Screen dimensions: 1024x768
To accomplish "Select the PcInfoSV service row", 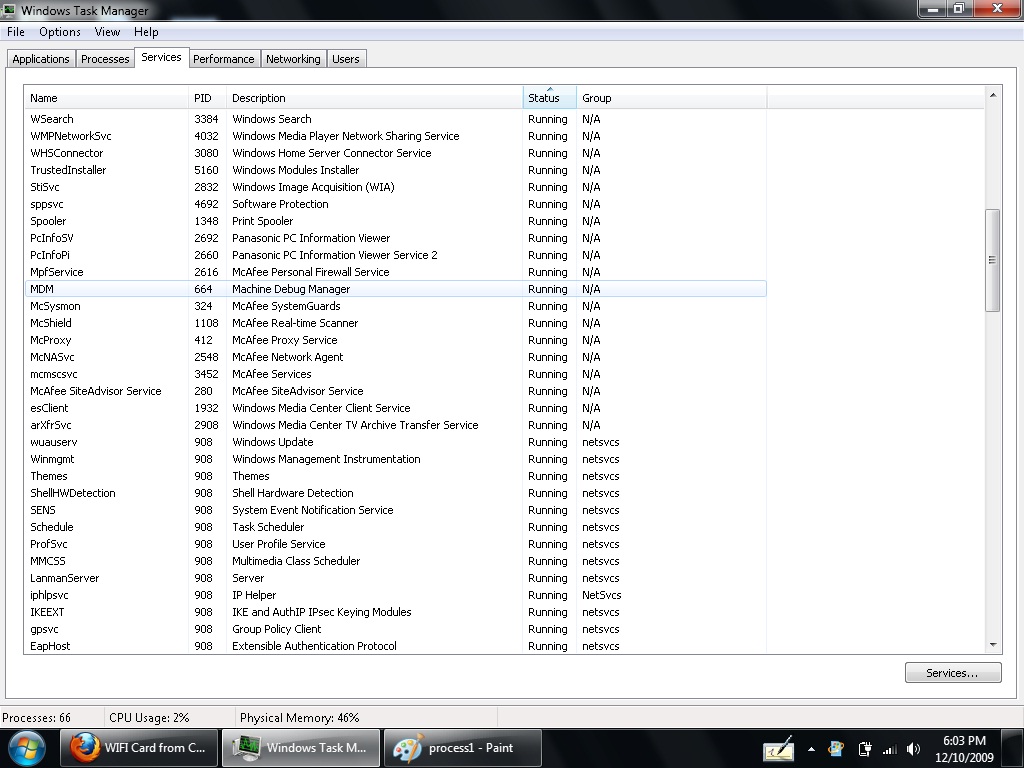I will [x=395, y=238].
